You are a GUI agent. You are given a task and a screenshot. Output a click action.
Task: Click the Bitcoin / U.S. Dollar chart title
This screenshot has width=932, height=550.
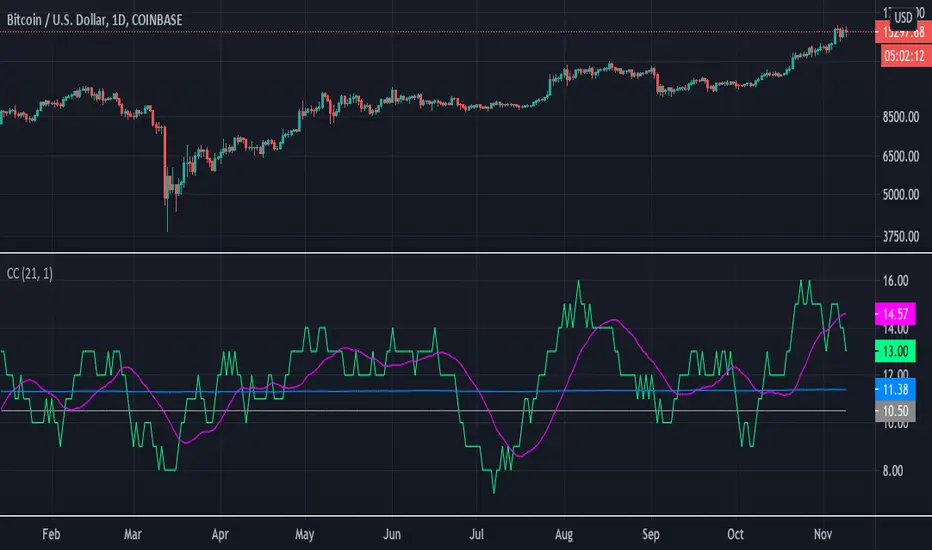click(x=95, y=20)
